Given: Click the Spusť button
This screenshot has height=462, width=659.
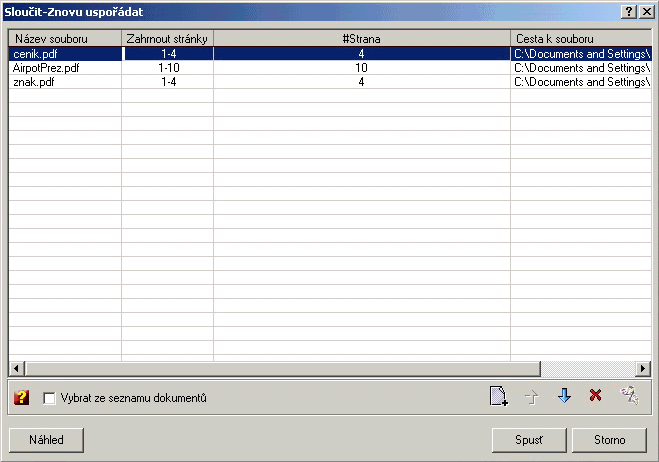Looking at the screenshot, I should 529,440.
